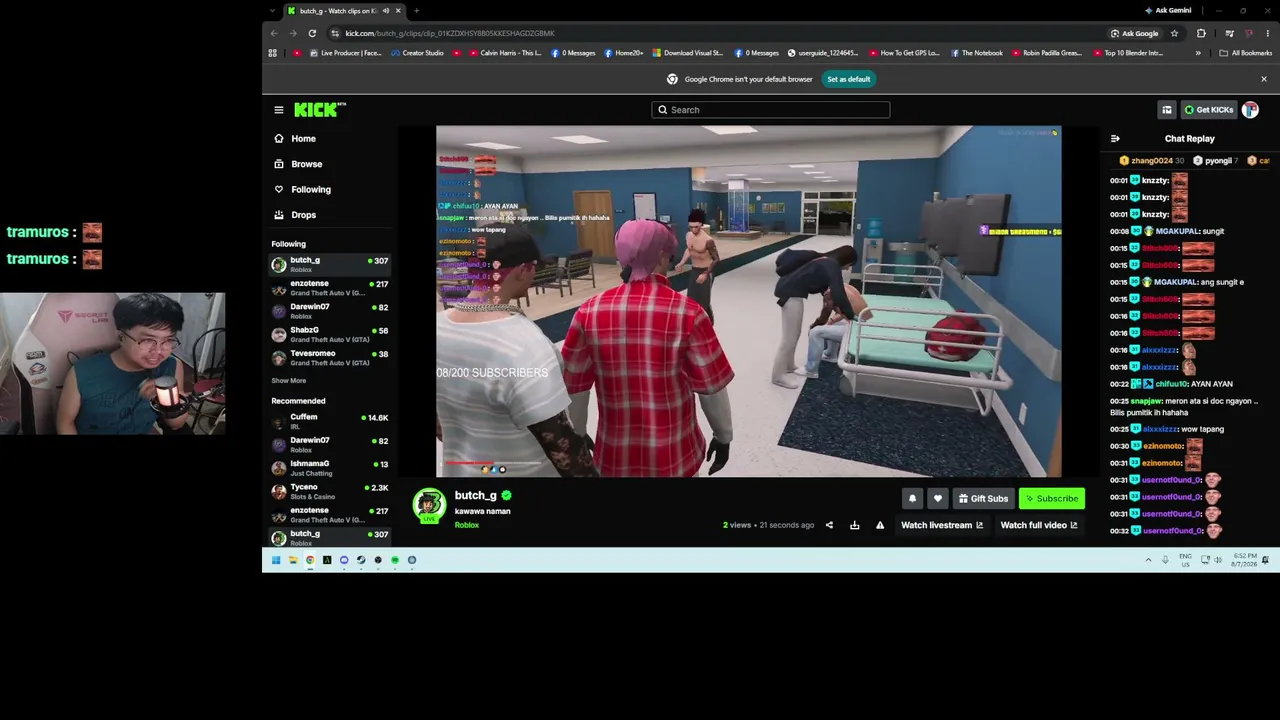The width and height of the screenshot is (1280, 720).
Task: Open Steam from the taskbar
Action: [361, 560]
